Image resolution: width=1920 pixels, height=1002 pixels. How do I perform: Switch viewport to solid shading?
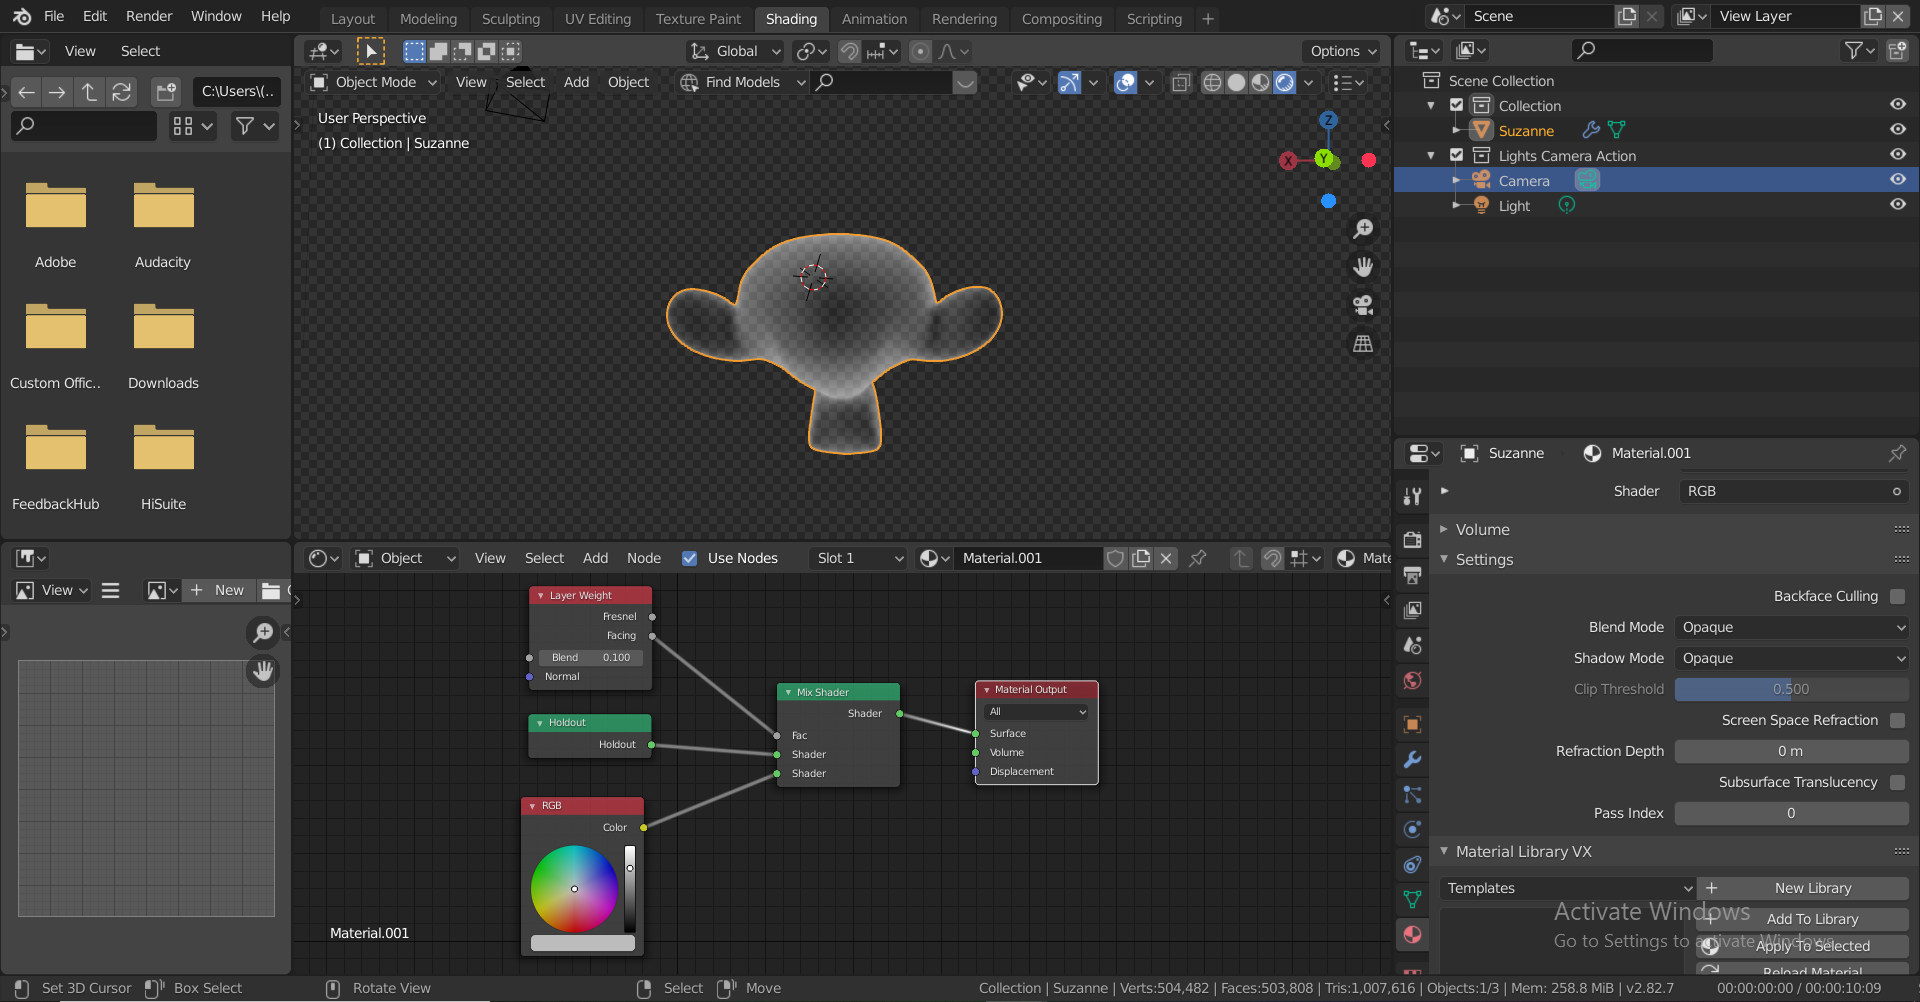(1236, 82)
